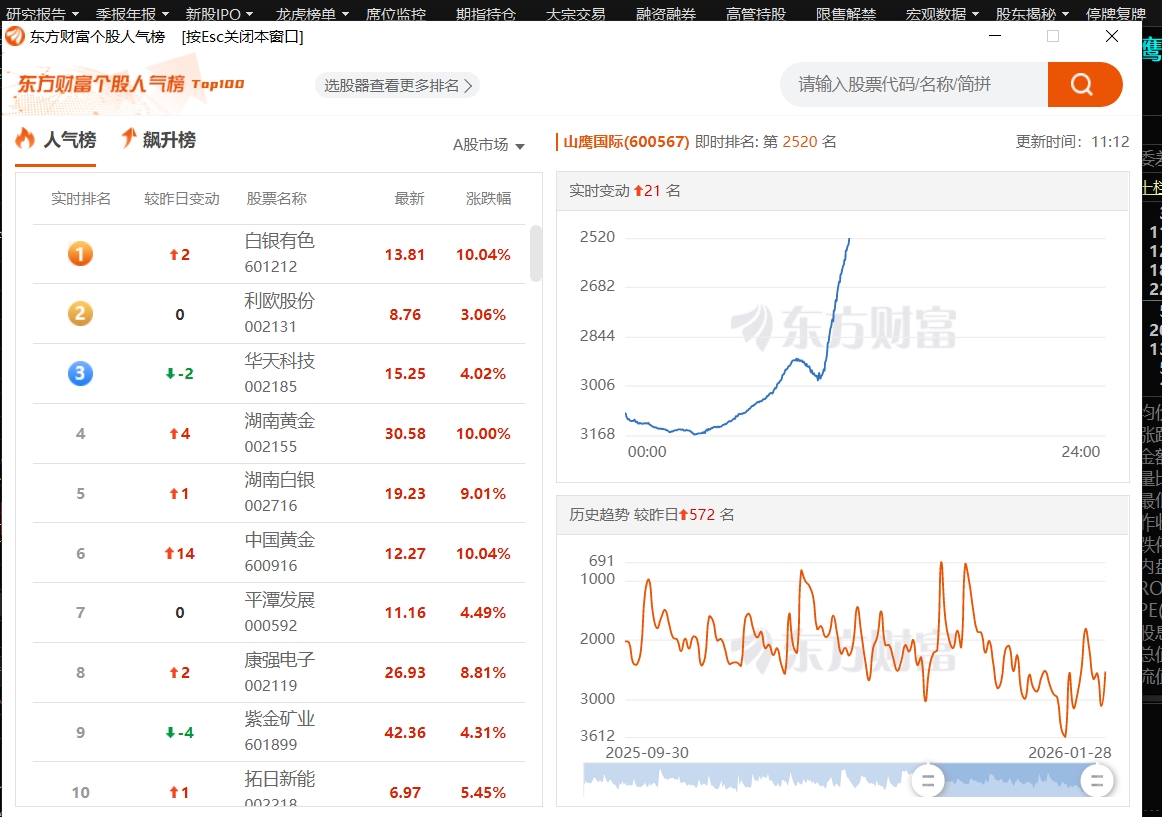Select the 中国黄金 stock name
Image resolution: width=1162 pixels, height=817 pixels.
279,540
